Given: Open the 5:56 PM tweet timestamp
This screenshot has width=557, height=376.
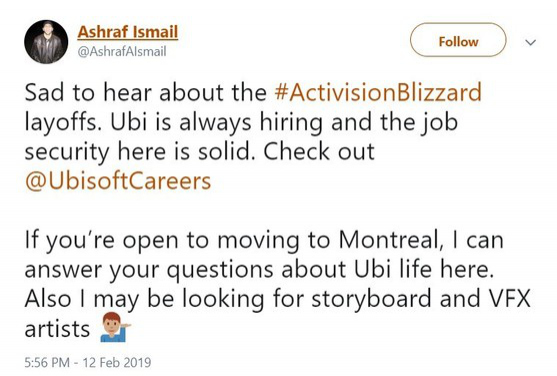Looking at the screenshot, I should [47, 362].
